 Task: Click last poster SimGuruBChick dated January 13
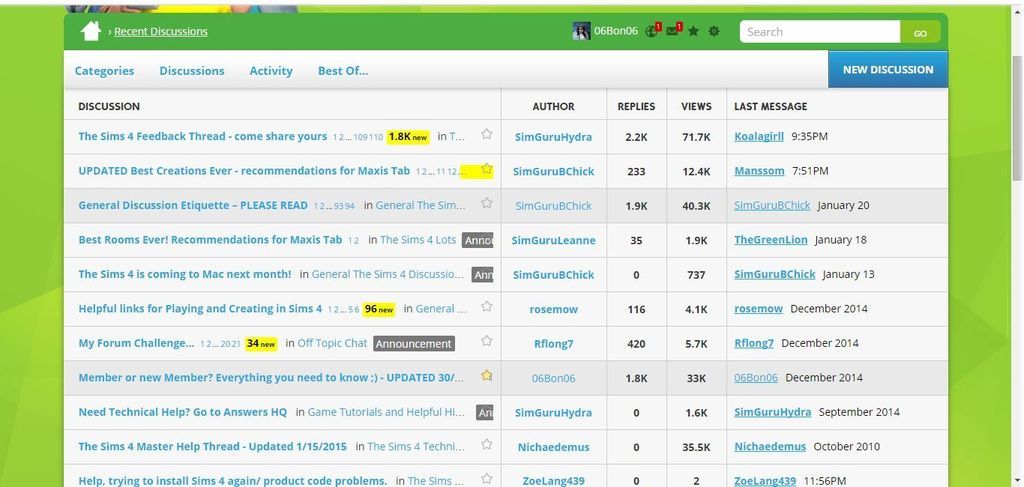tap(775, 274)
